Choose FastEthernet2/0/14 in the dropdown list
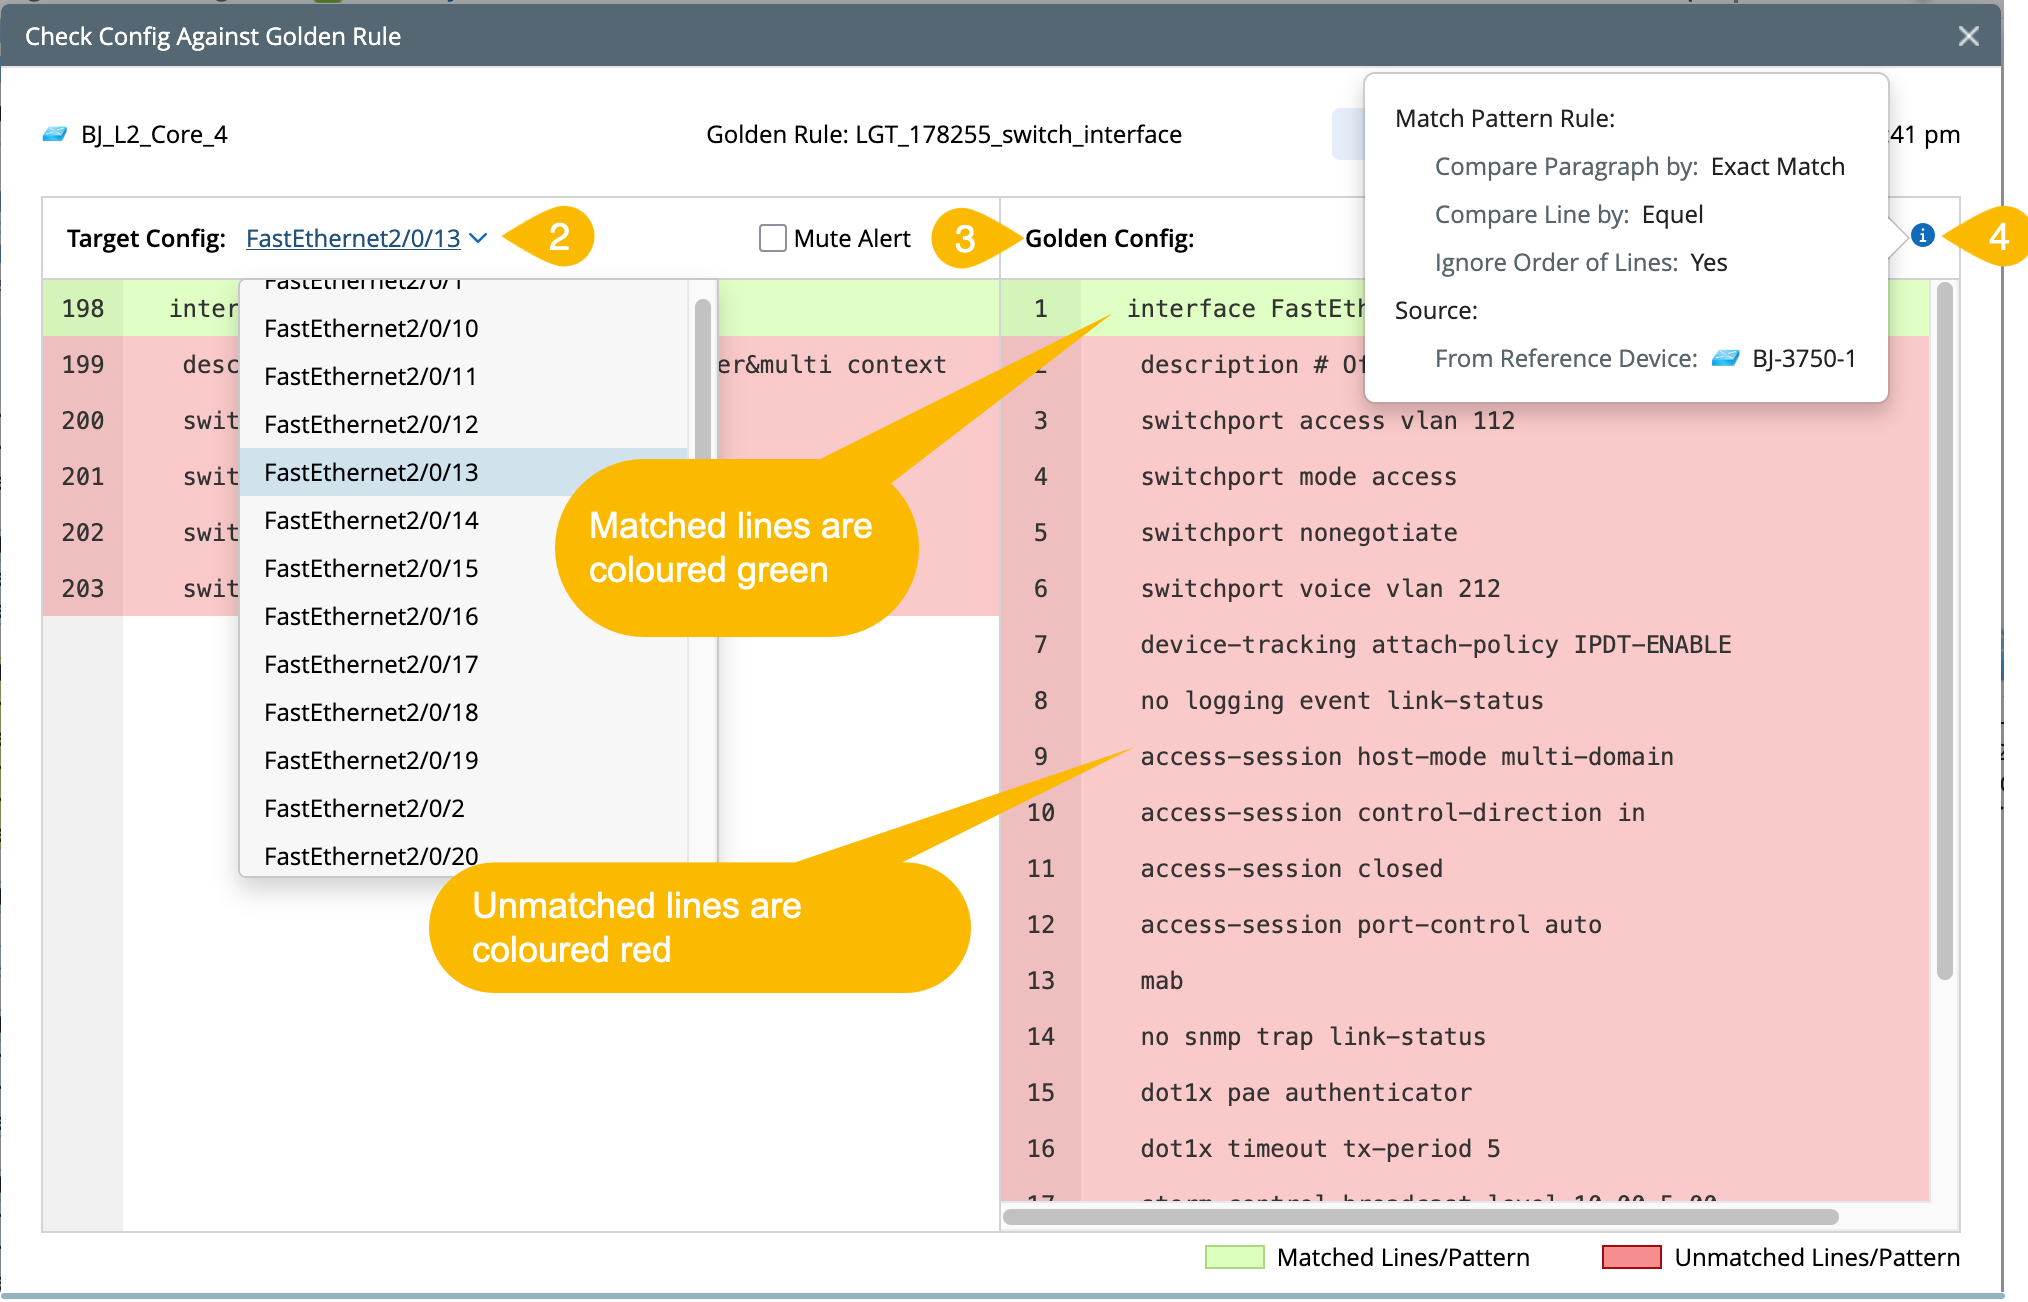2028x1302 pixels. click(371, 520)
